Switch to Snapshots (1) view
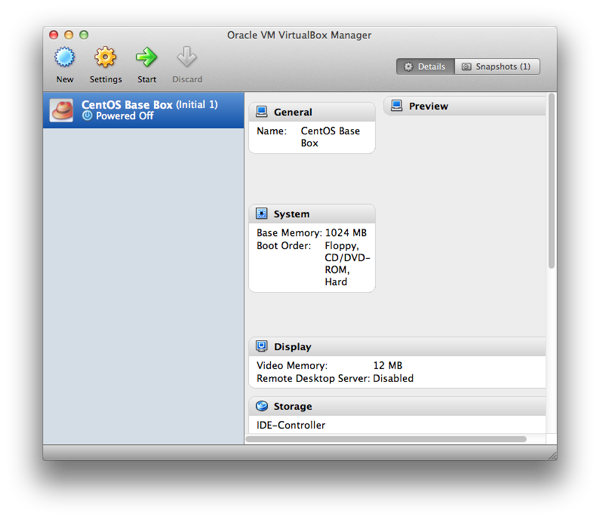Viewport: 600px width, 520px height. pyautogui.click(x=497, y=67)
